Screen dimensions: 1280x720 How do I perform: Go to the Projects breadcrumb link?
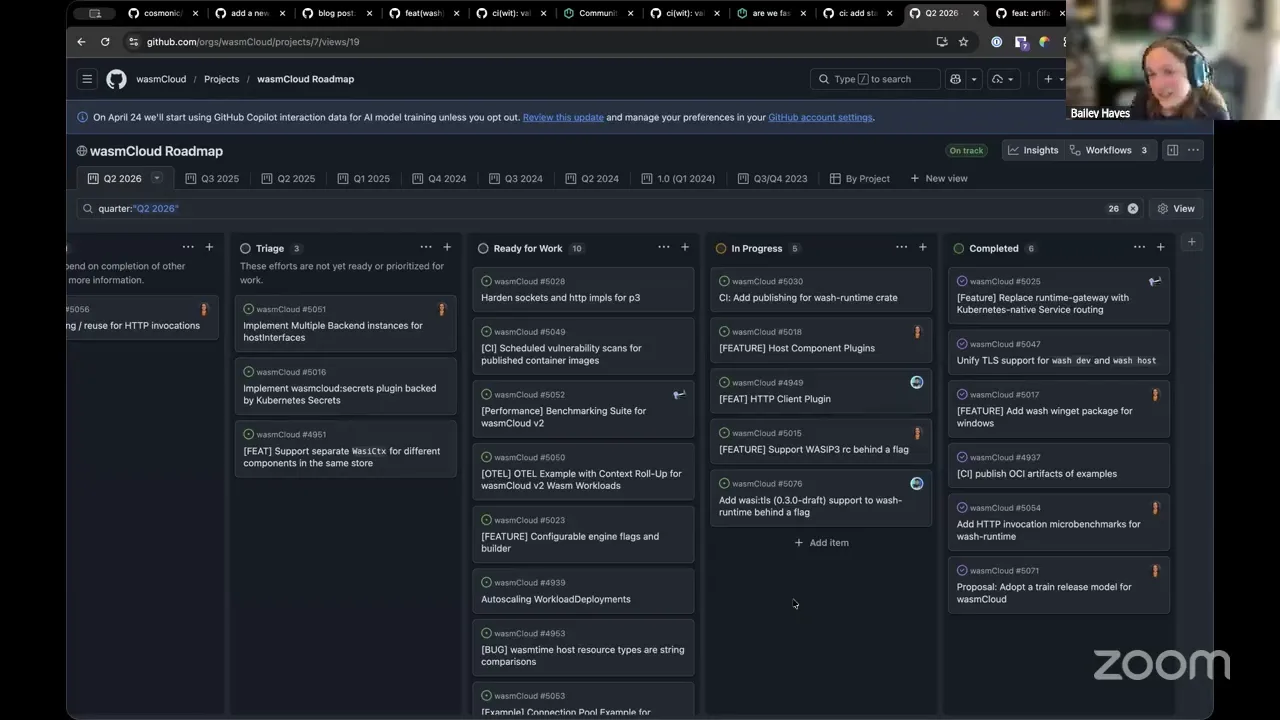pos(222,79)
